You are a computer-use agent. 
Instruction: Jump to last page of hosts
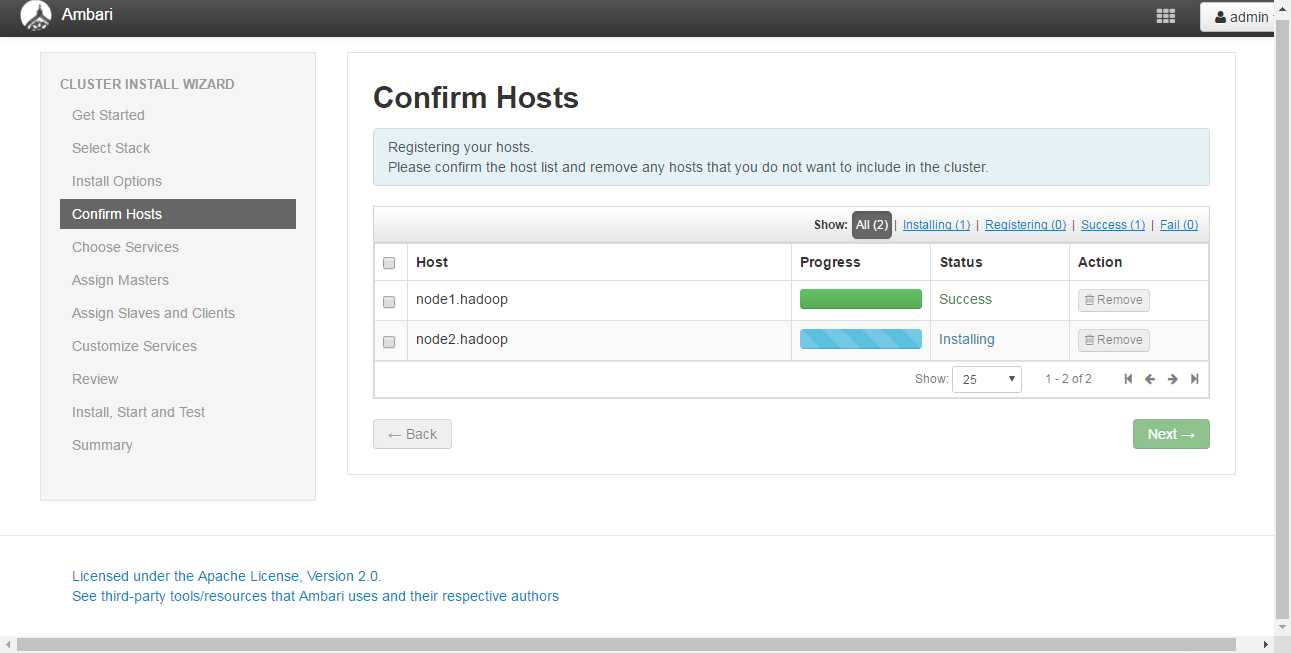pos(1194,379)
